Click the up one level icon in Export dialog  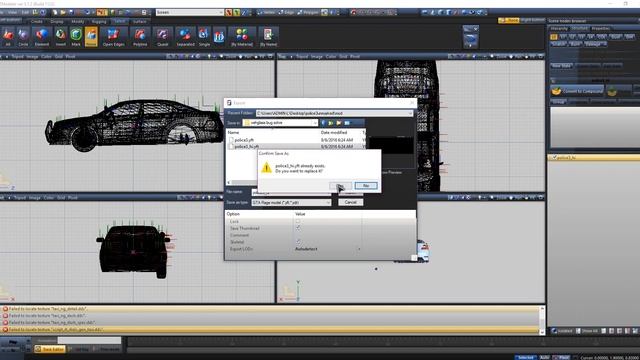[331, 122]
